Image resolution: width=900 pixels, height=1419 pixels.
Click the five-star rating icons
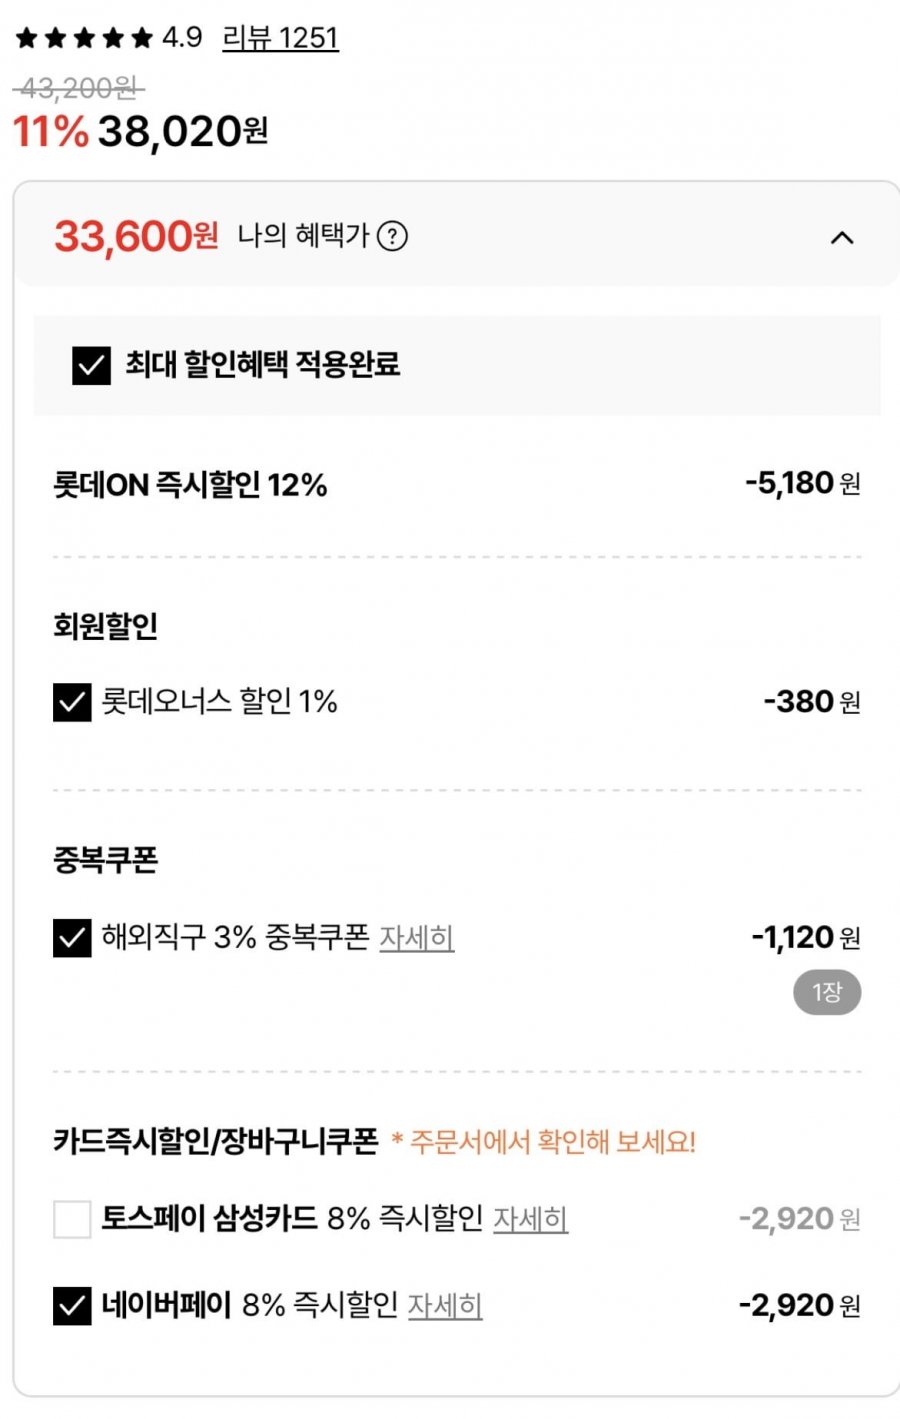(84, 39)
